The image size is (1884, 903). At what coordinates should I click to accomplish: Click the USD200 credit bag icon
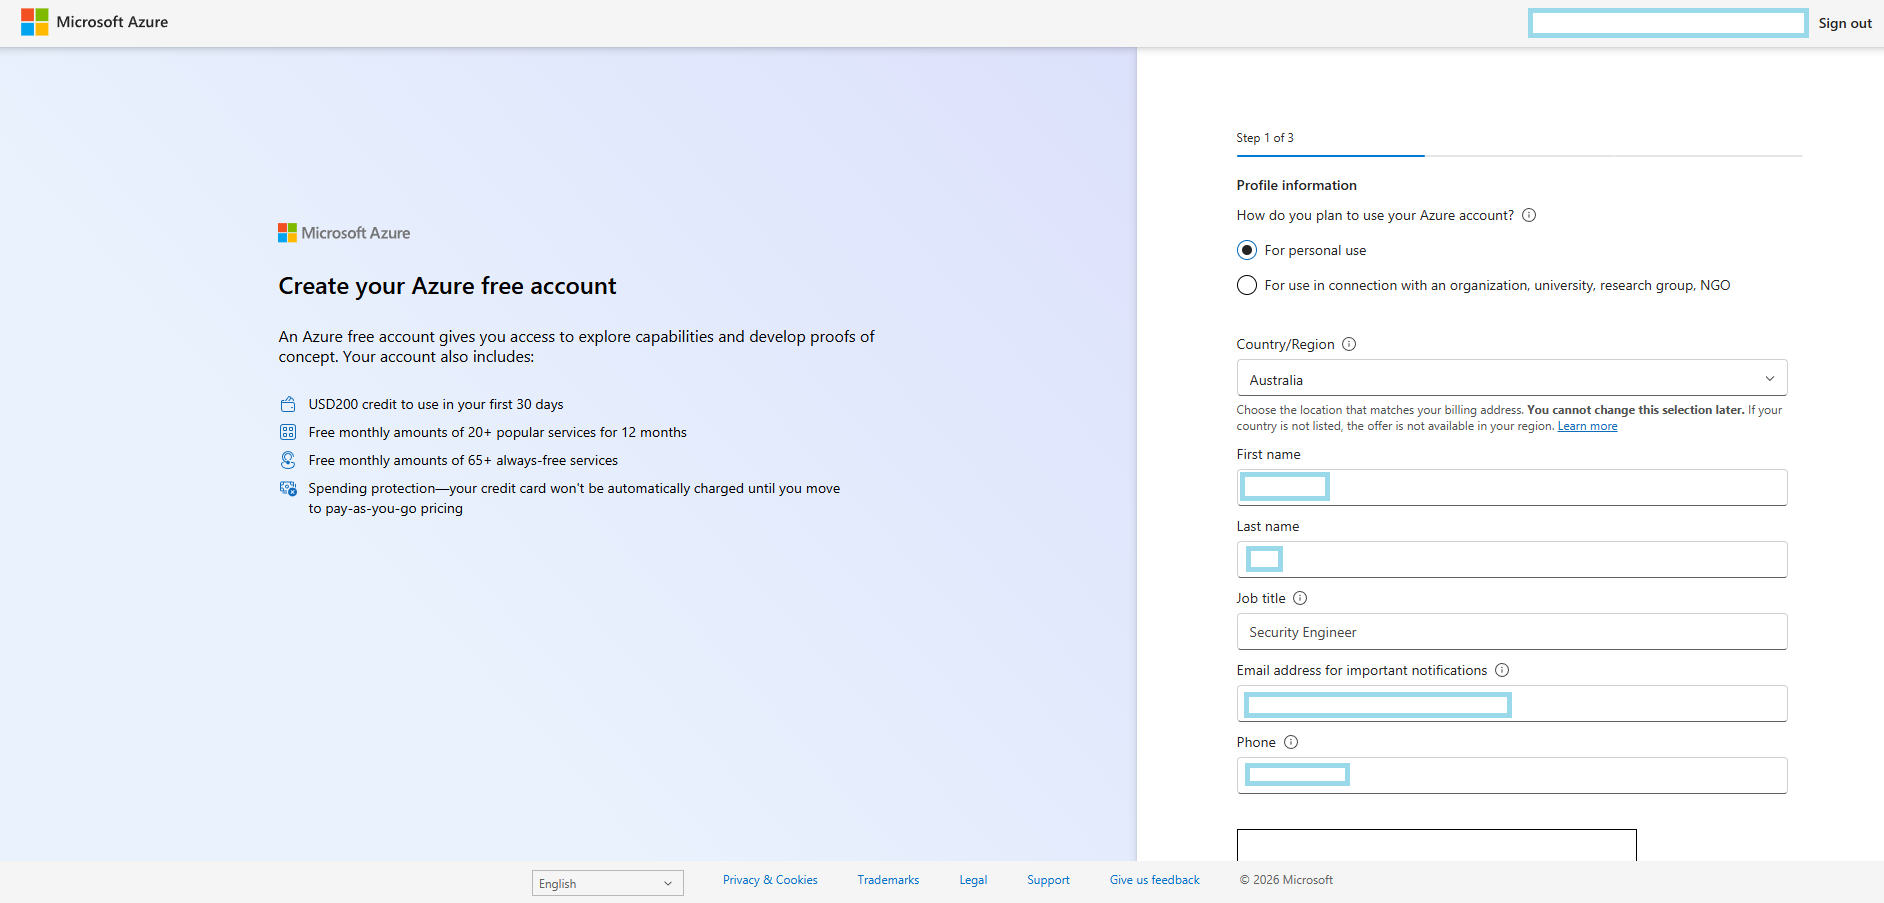288,404
